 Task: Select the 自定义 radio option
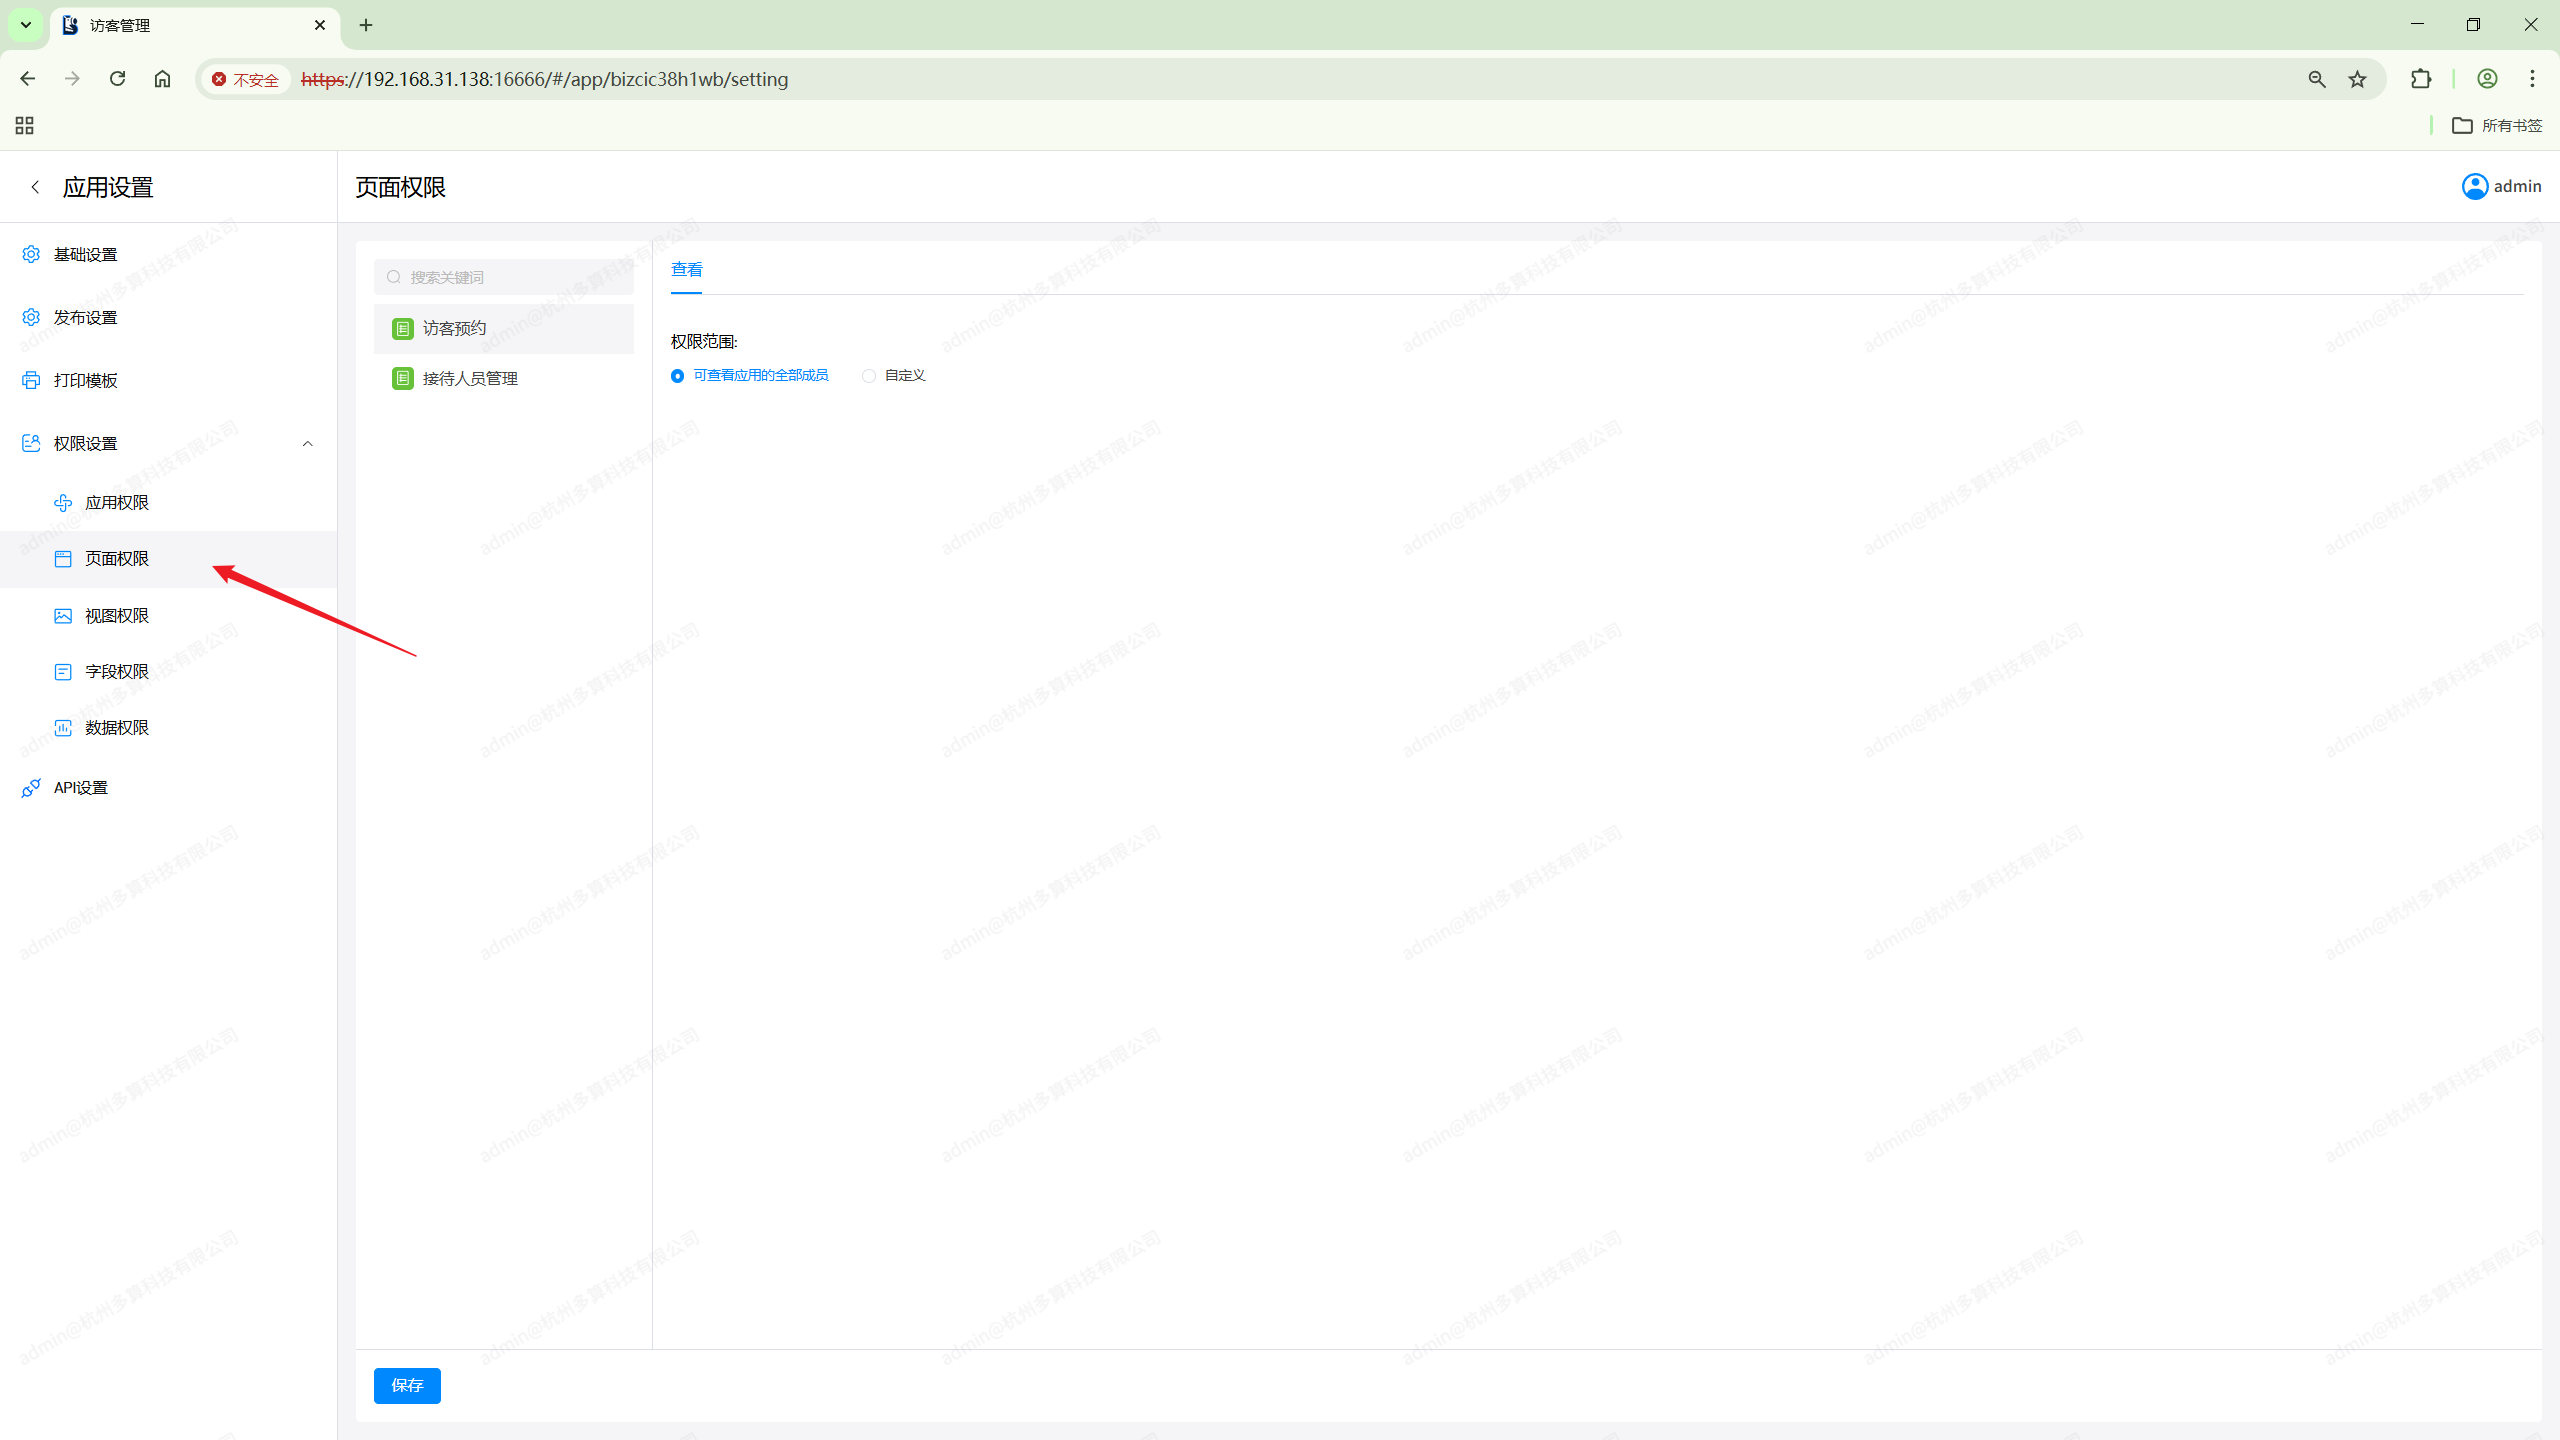(869, 376)
